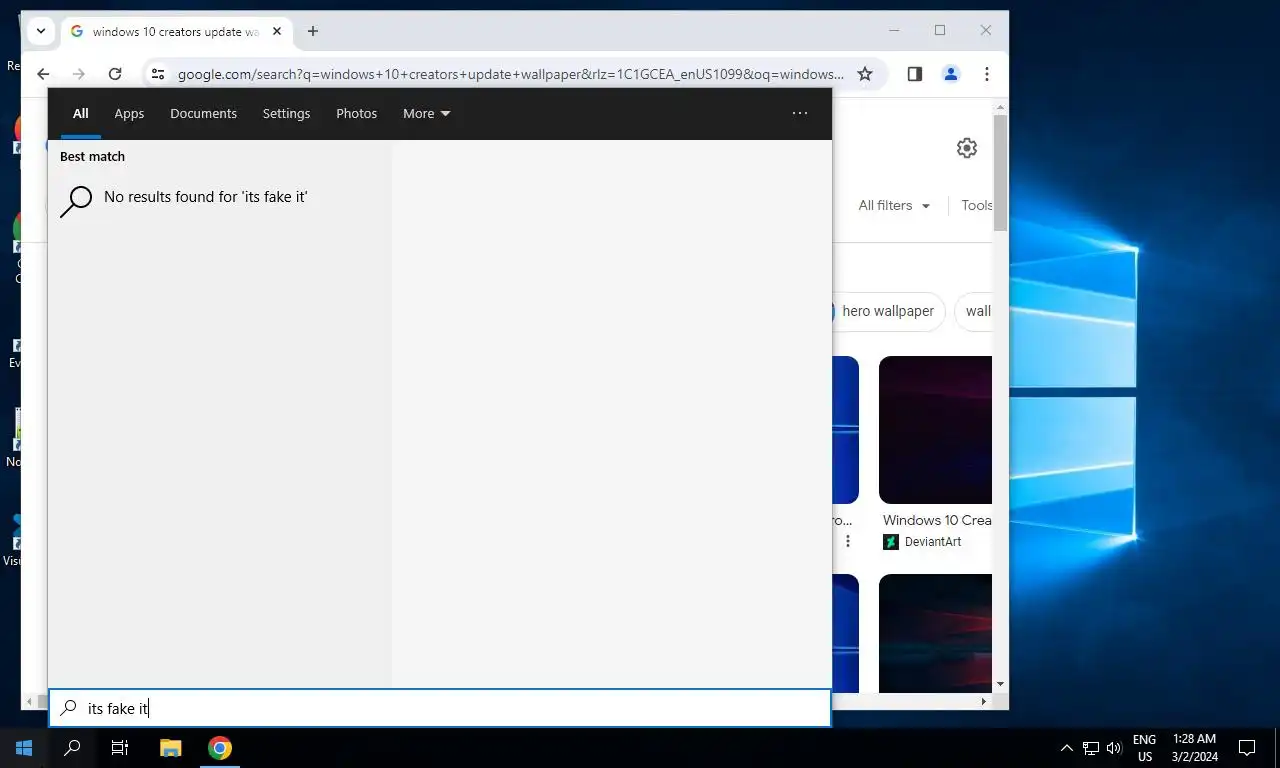Expand the All filters dropdown
Image resolution: width=1280 pixels, height=768 pixels.
coord(894,205)
